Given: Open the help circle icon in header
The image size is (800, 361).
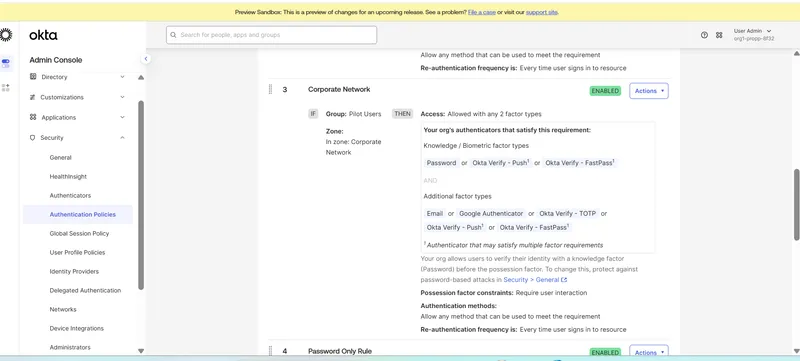Looking at the screenshot, I should (705, 35).
